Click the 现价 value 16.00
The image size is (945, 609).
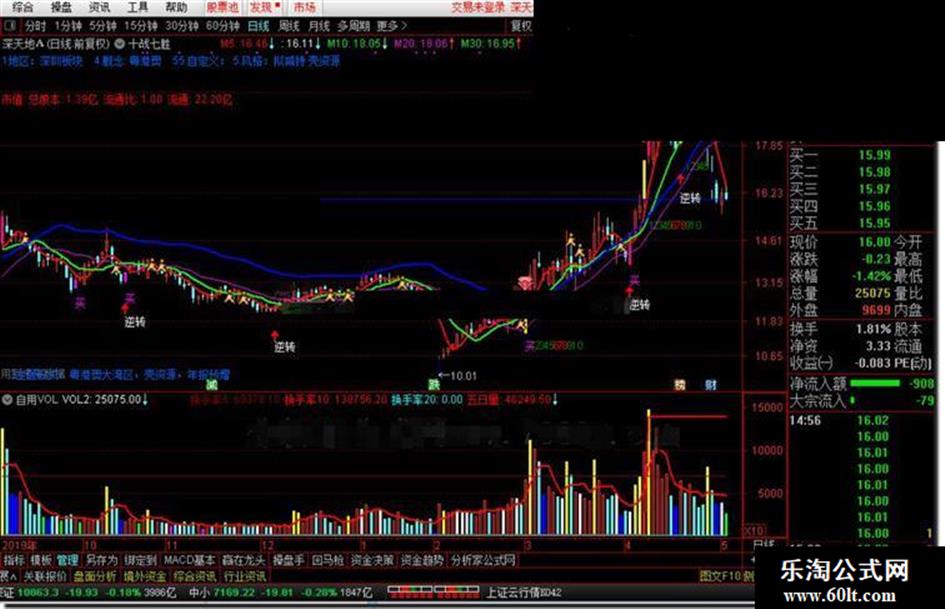click(x=874, y=242)
